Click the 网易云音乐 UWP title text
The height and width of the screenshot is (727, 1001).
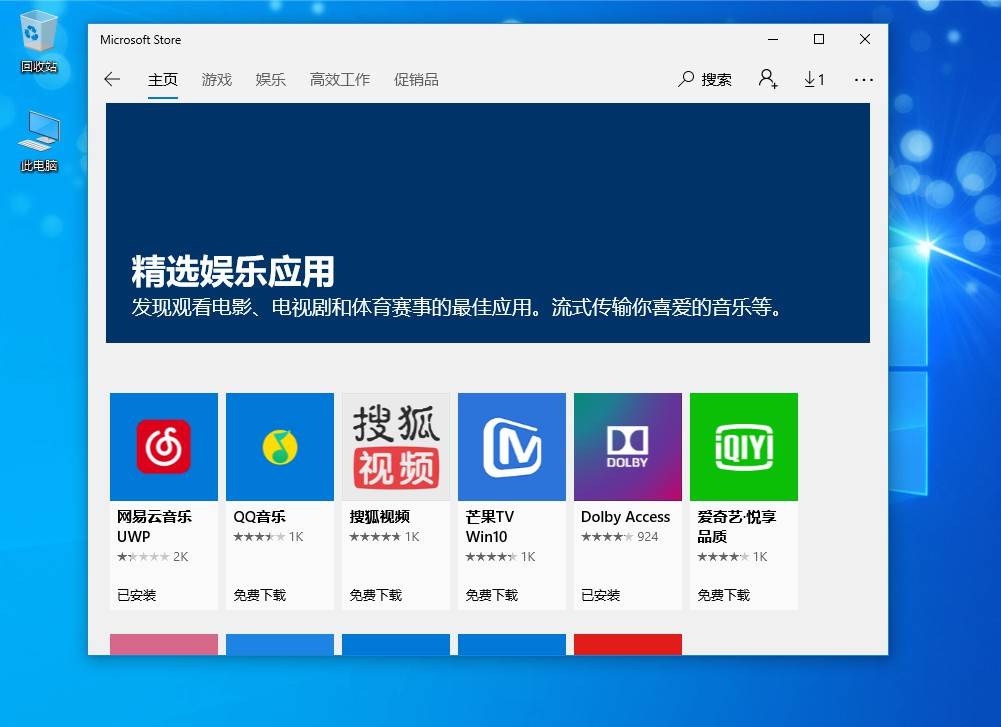tap(154, 527)
